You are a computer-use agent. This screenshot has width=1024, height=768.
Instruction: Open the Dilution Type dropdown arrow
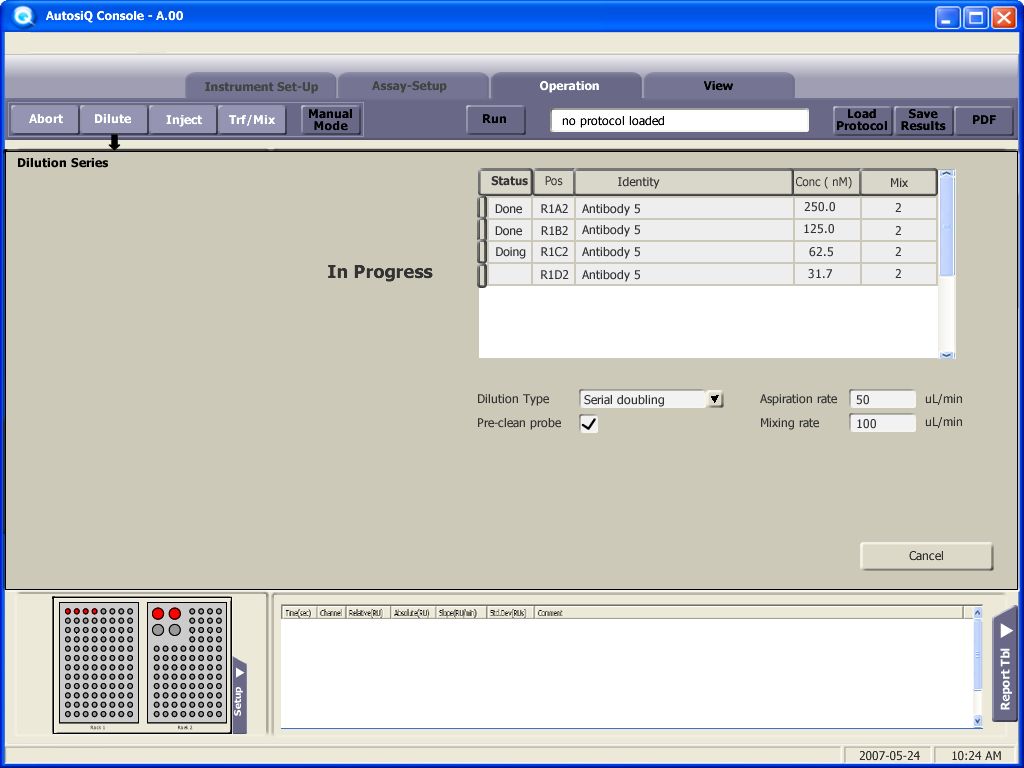[x=715, y=399]
